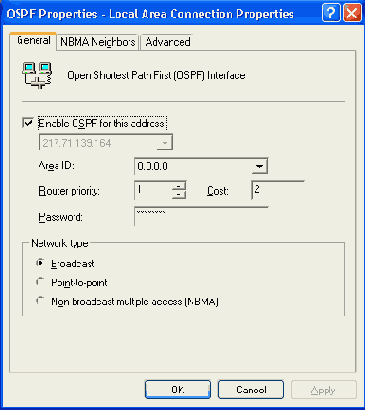
Task: Click the Cancel button
Action: point(251,389)
